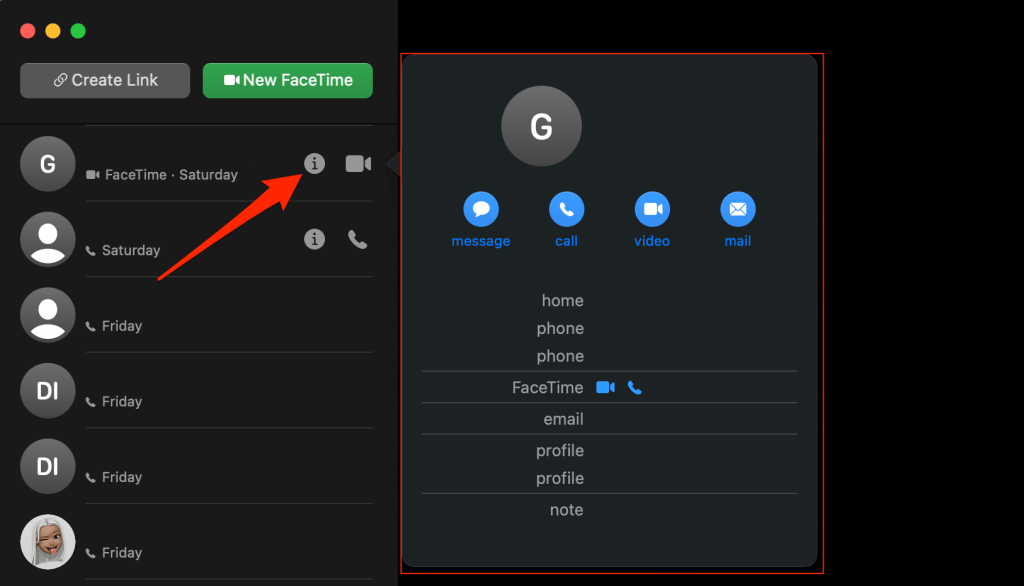The height and width of the screenshot is (586, 1024).
Task: Click the mail icon in contact card
Action: coord(737,209)
